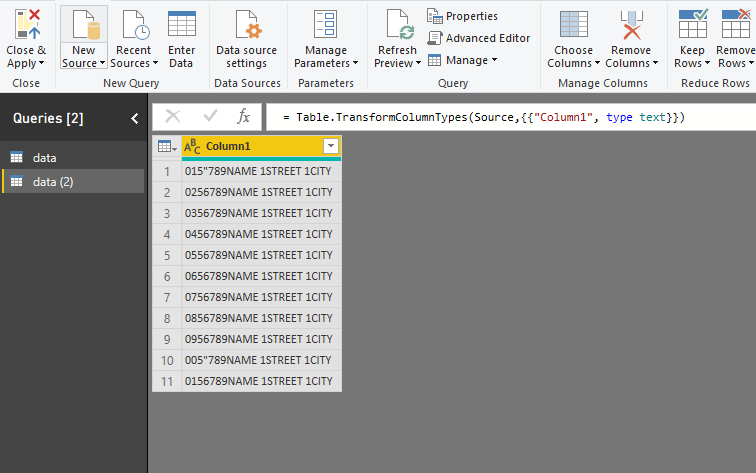Open the table menu icon in grid corner
Image resolution: width=756 pixels, height=473 pixels.
167,146
